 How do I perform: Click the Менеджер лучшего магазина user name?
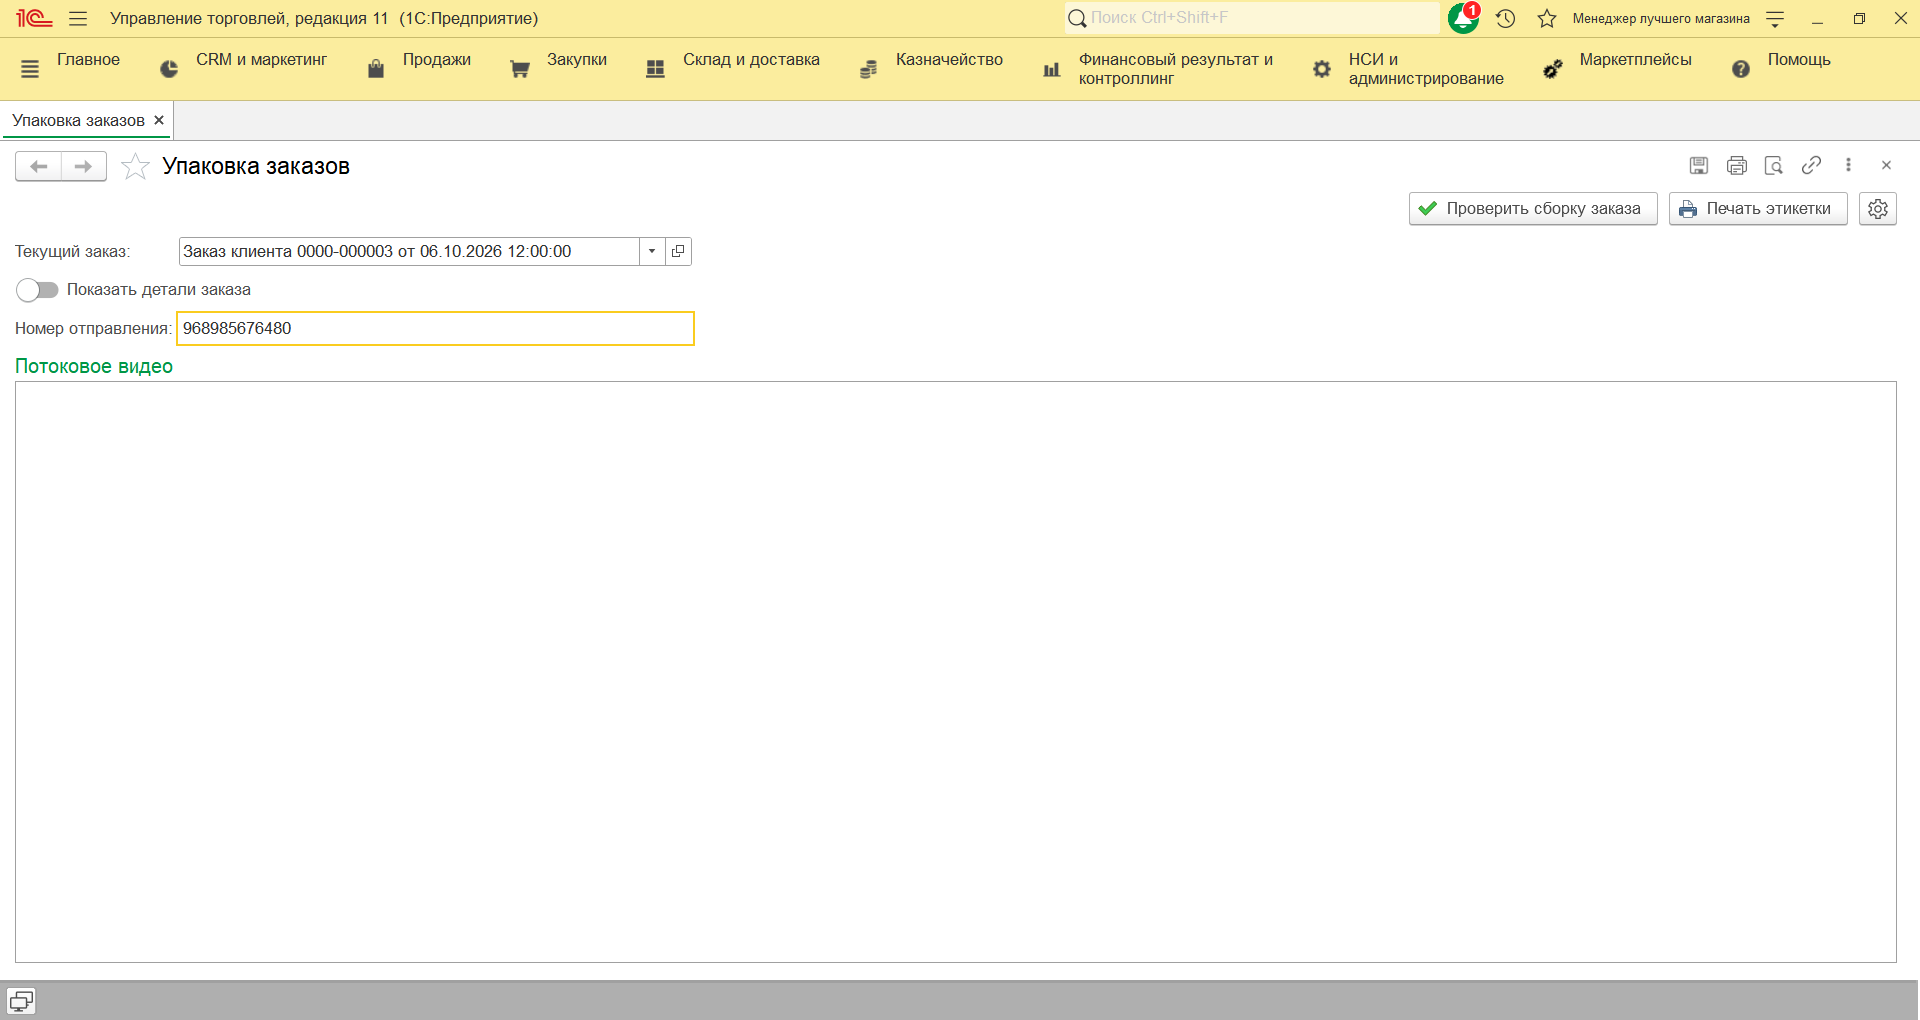(x=1661, y=18)
